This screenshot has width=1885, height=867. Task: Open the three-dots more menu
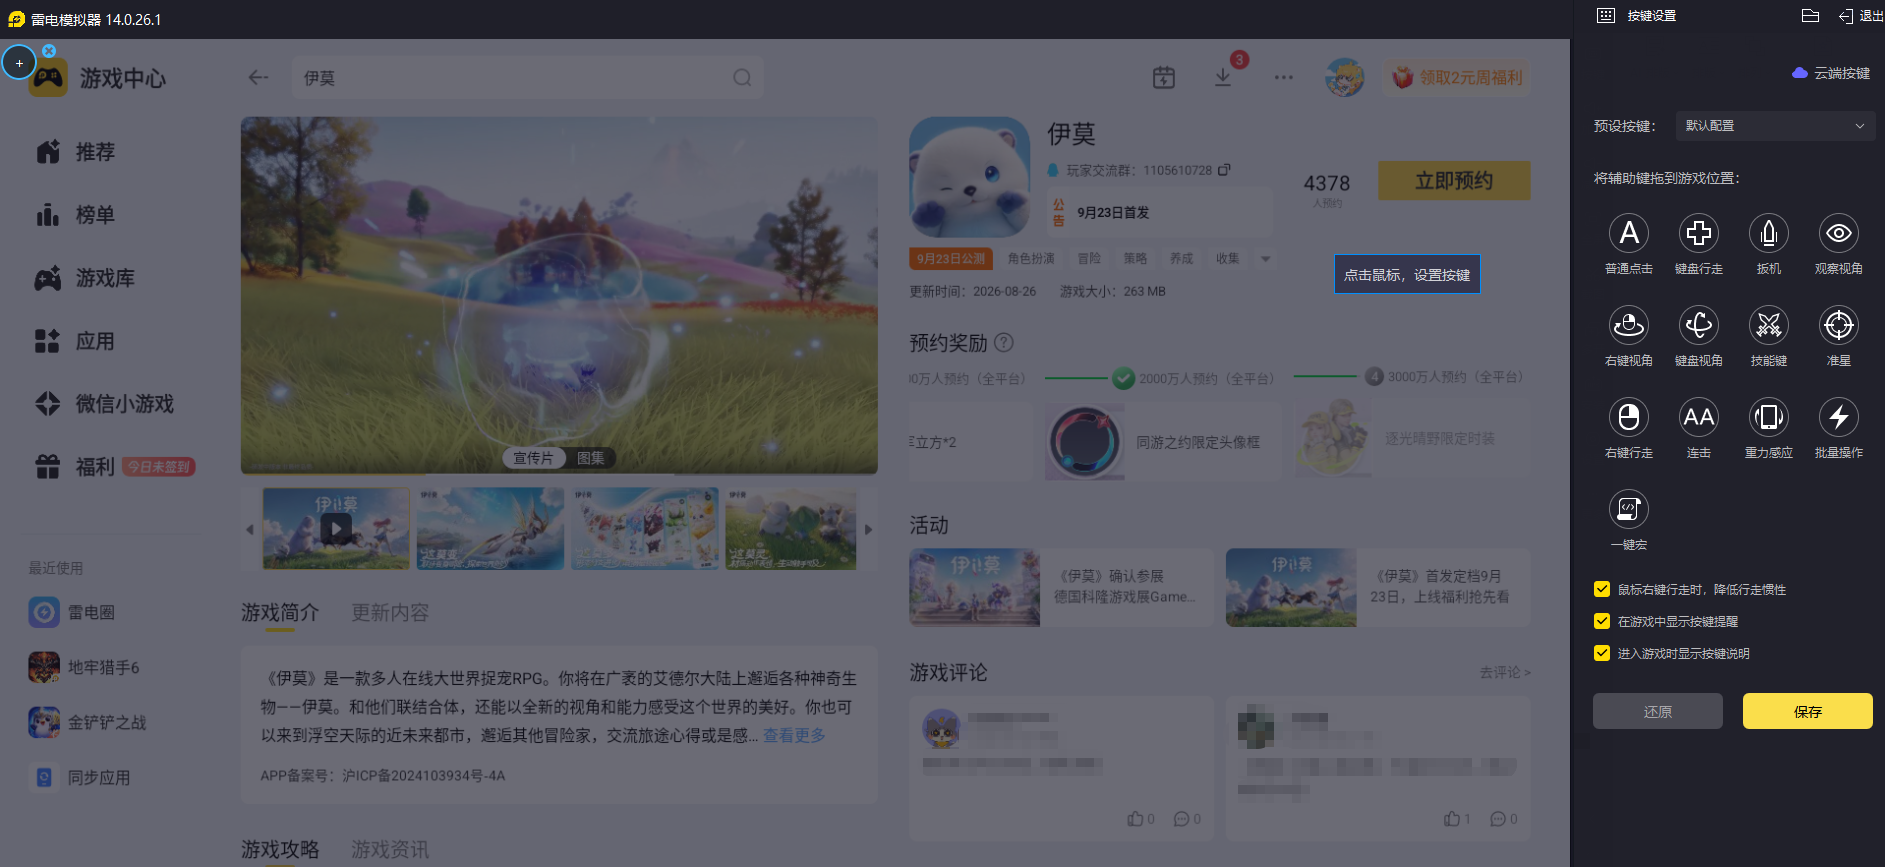(x=1284, y=77)
